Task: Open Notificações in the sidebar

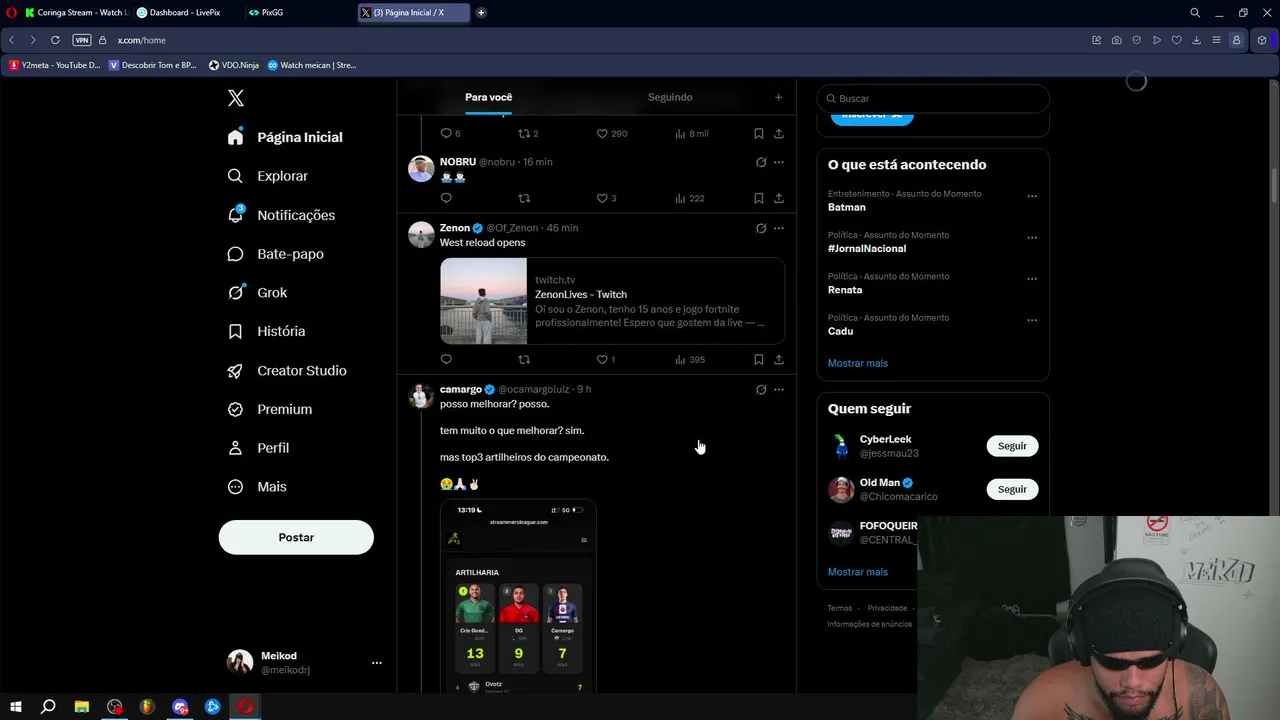Action: tap(281, 215)
